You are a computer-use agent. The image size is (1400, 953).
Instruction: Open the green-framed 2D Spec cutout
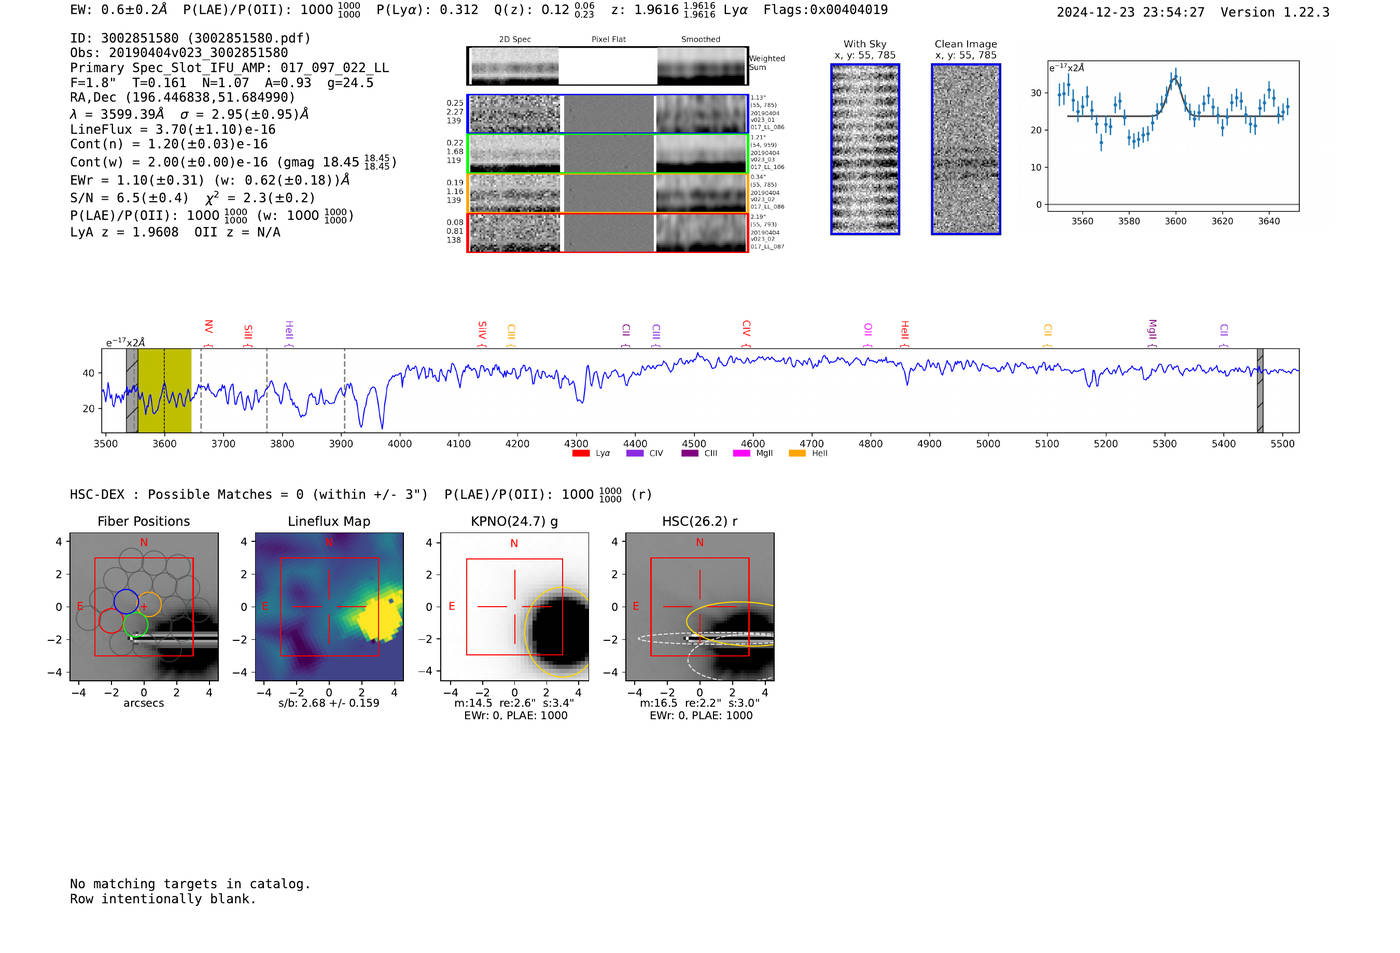[x=515, y=154]
